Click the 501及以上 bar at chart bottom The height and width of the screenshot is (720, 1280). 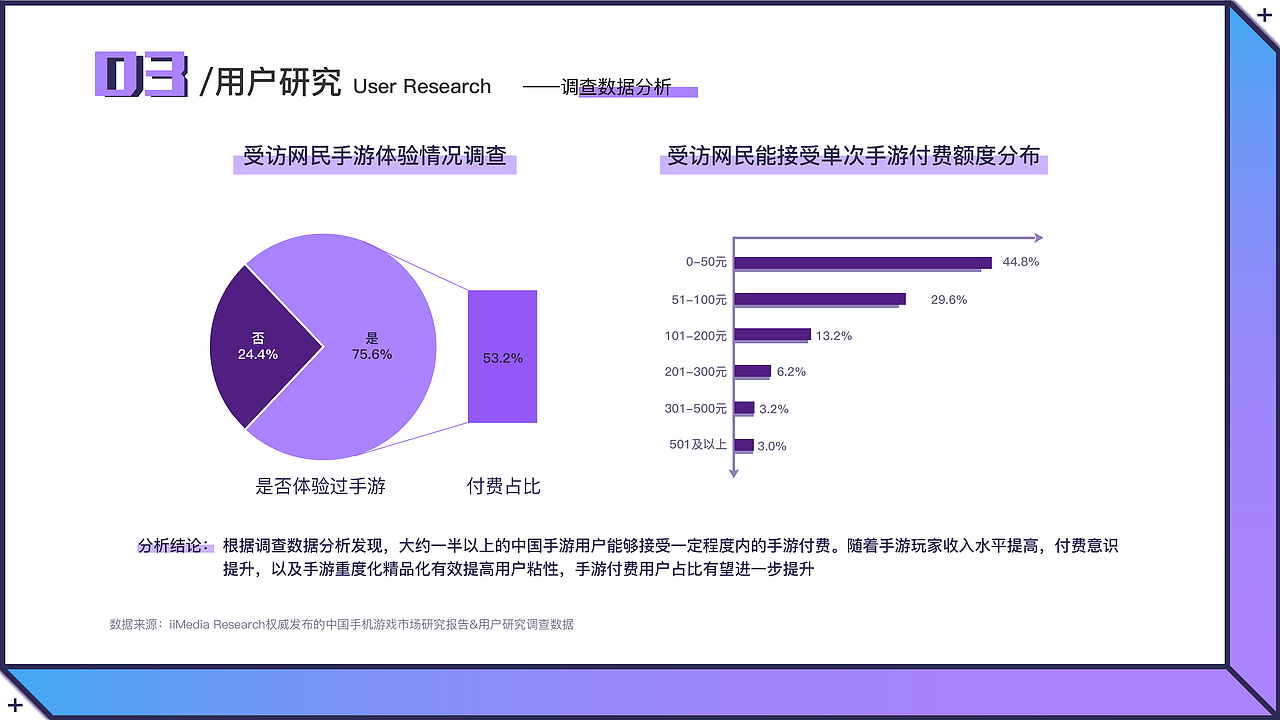click(x=742, y=445)
